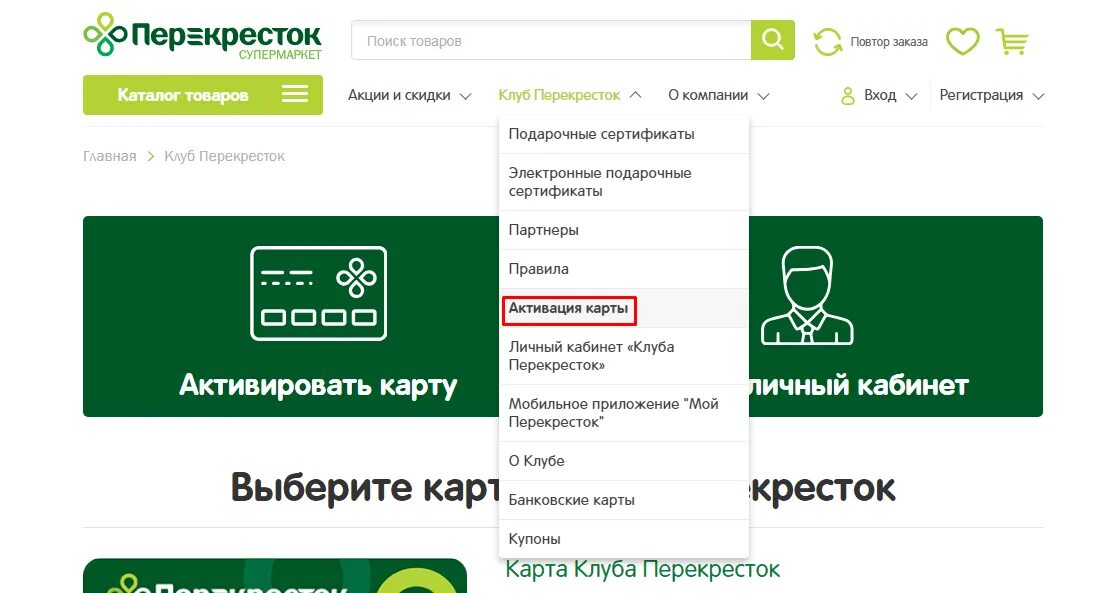This screenshot has width=1106, height=593.
Task: Select Электронные подарочные сертификаты menu item
Action: (x=624, y=182)
